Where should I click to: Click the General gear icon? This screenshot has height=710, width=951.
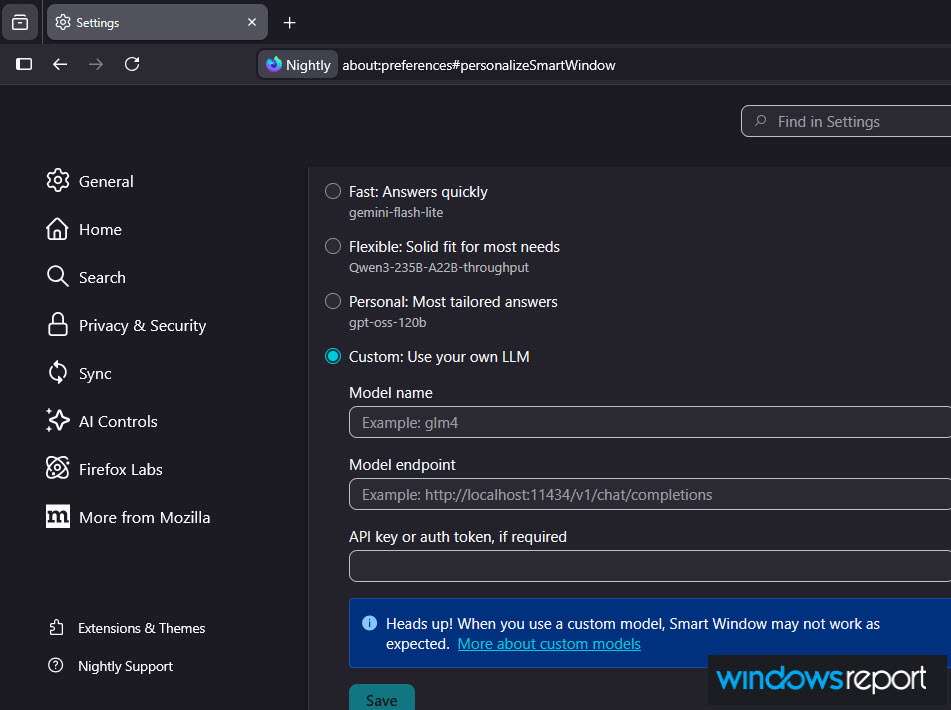(58, 180)
